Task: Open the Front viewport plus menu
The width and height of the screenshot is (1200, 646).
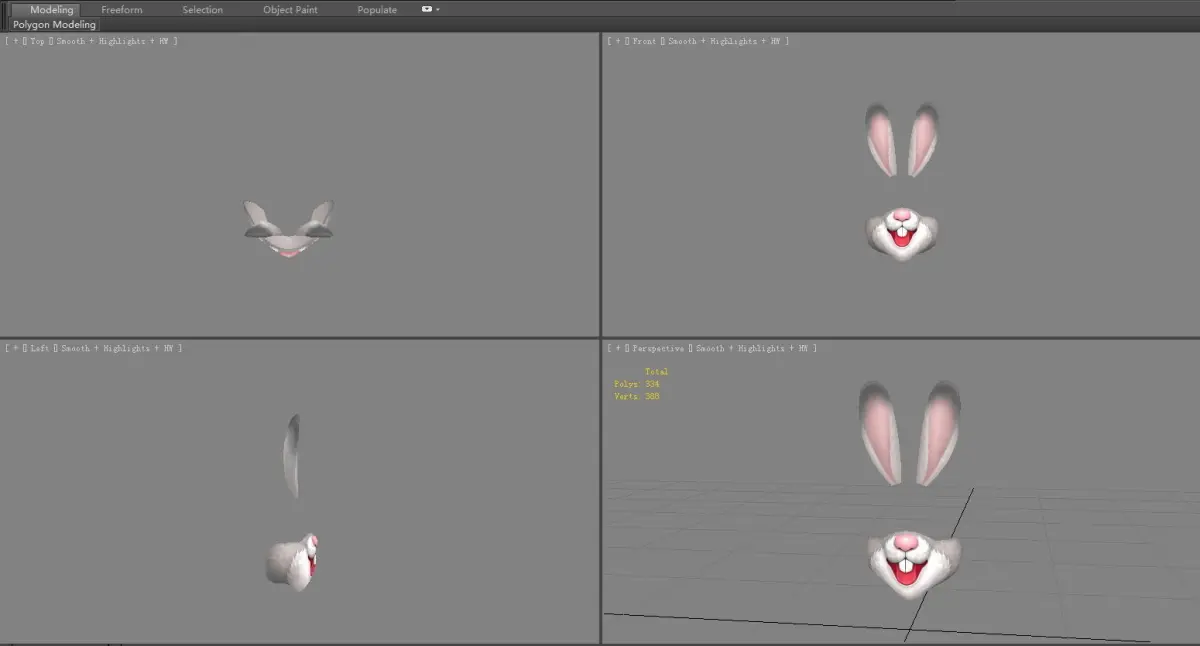Action: 618,41
